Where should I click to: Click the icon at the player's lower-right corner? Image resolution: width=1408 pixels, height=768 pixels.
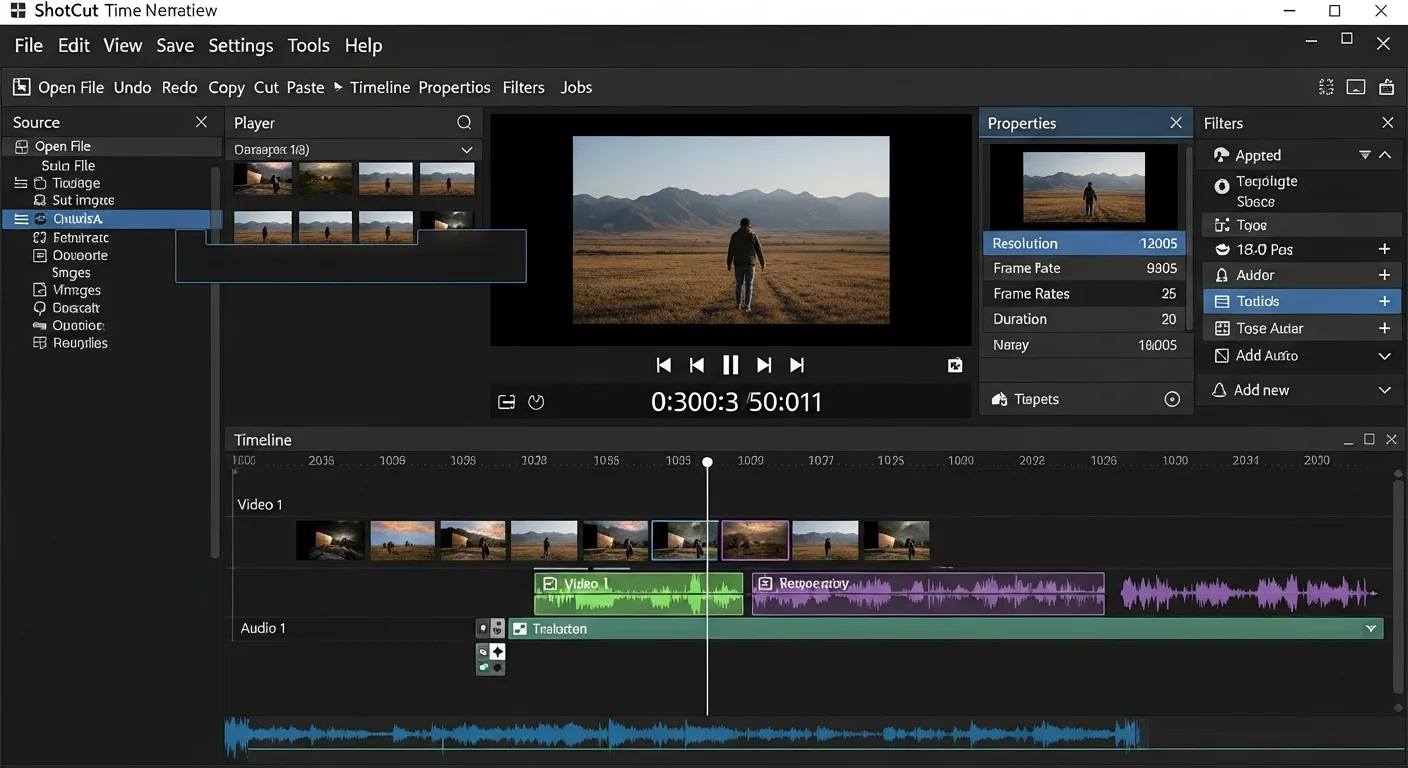coord(954,366)
